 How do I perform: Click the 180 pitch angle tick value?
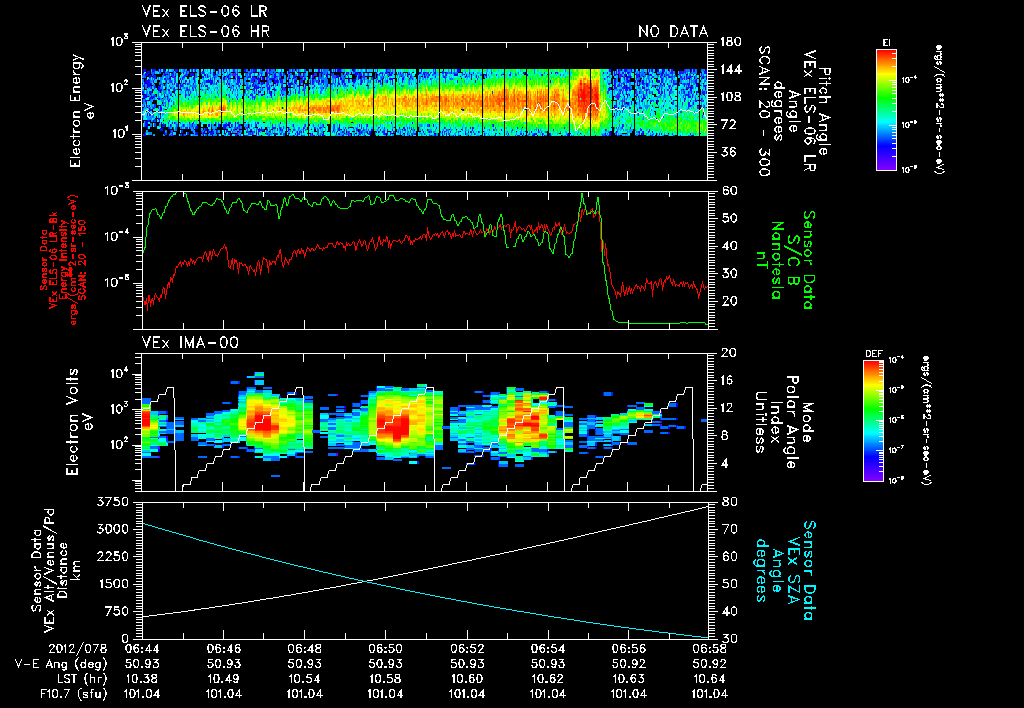coord(731,42)
